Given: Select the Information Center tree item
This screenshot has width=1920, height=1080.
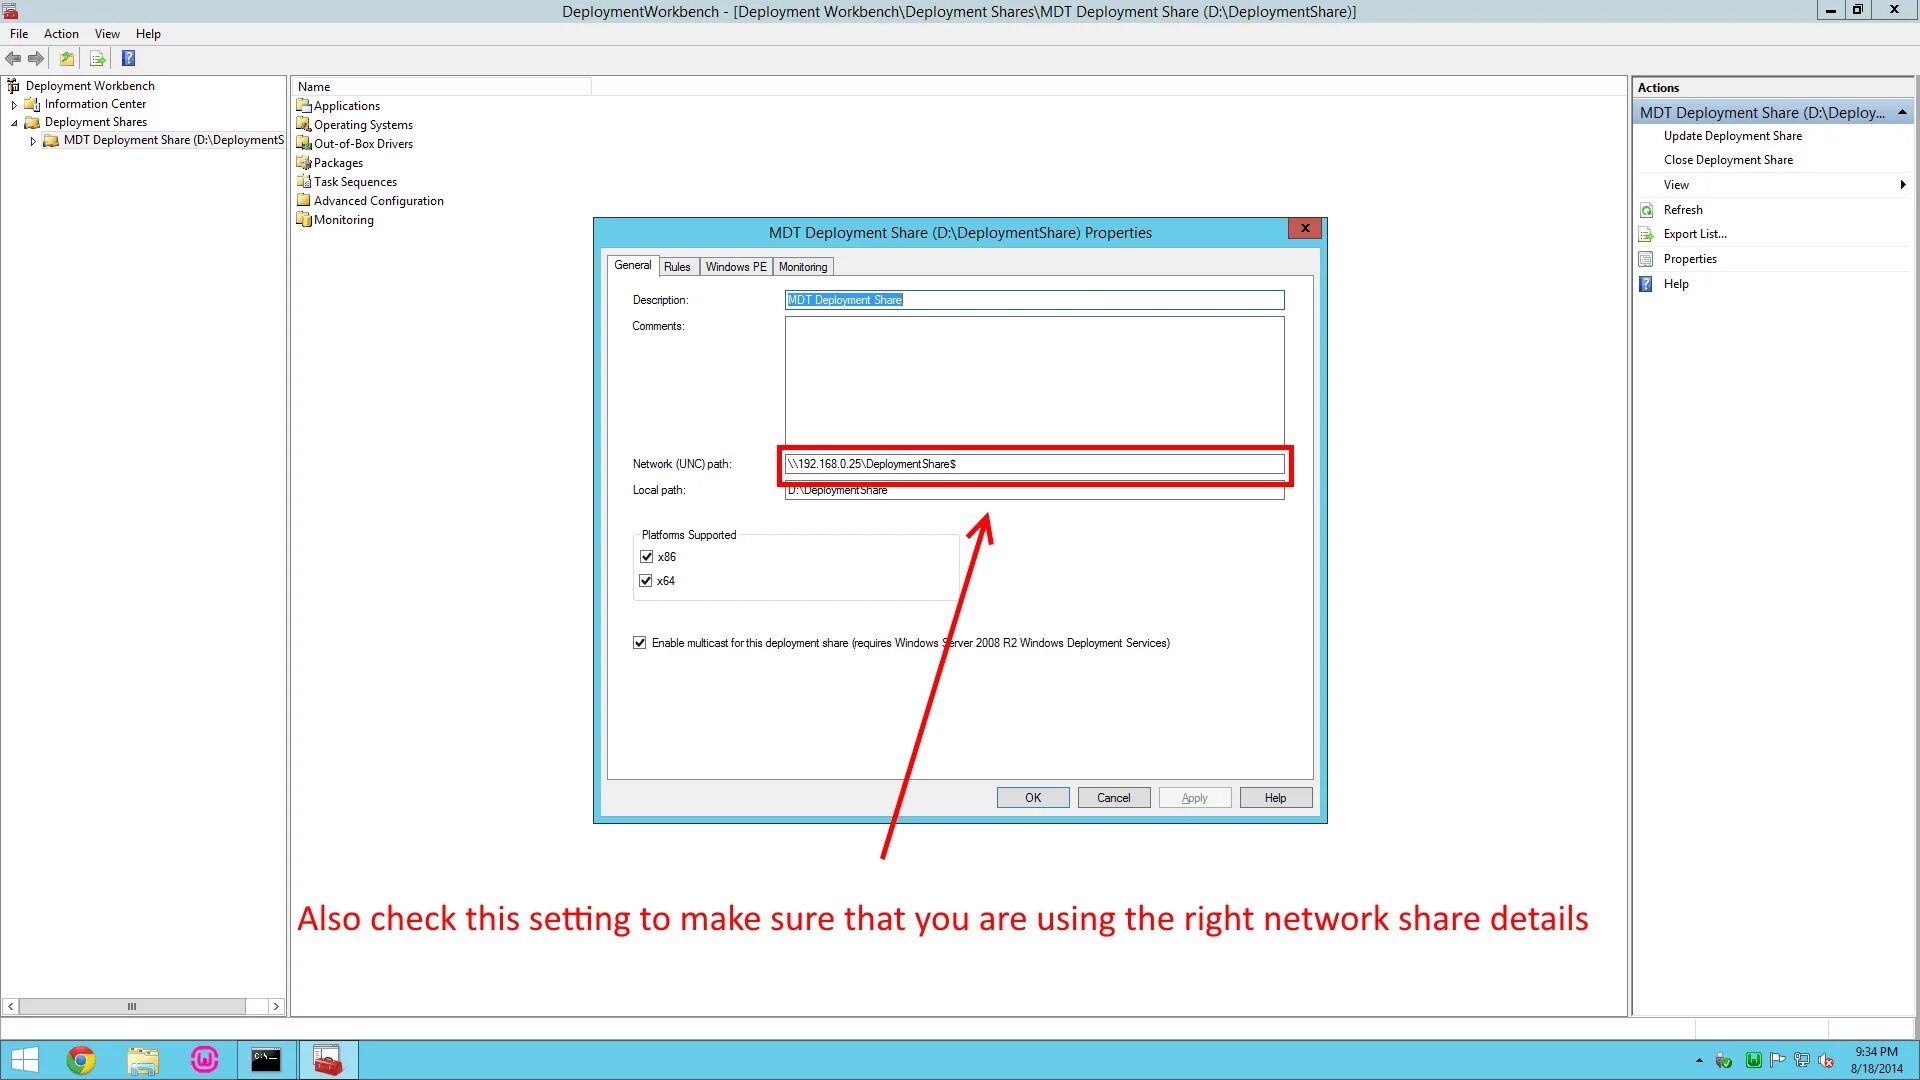Looking at the screenshot, I should pyautogui.click(x=95, y=104).
